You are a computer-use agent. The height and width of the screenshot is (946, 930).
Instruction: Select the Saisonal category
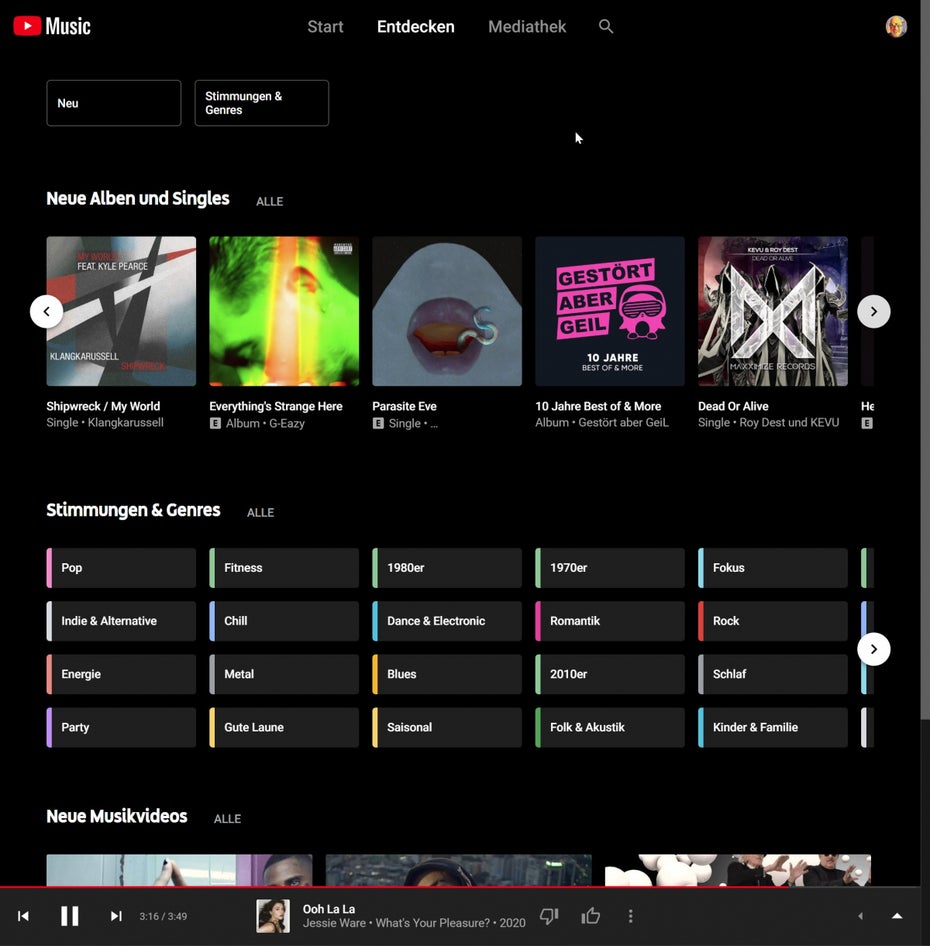tap(447, 727)
